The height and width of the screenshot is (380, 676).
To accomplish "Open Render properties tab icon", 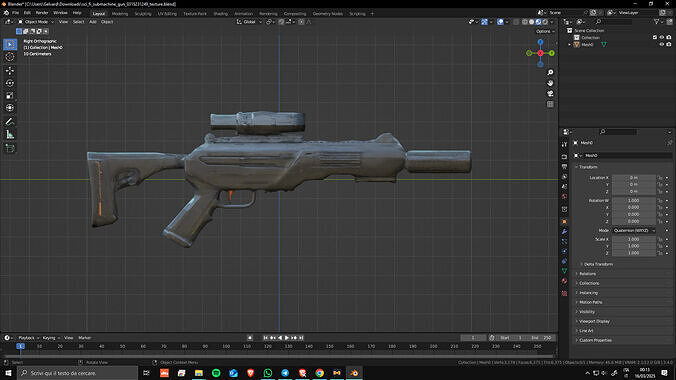I will (x=564, y=156).
